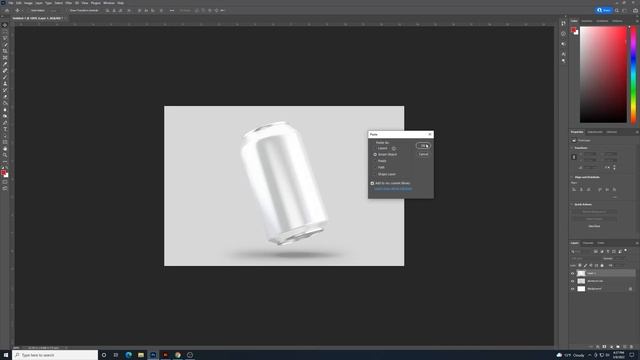640x360 pixels.
Task: Open the Learn more about Libraries link
Action: click(393, 189)
